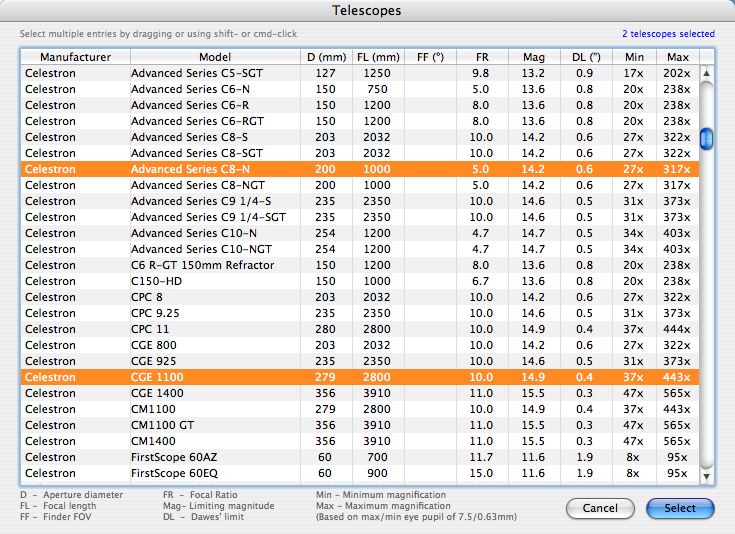Select the FirstScope 60EQ row
This screenshot has height=534, width=735.
tap(360, 473)
